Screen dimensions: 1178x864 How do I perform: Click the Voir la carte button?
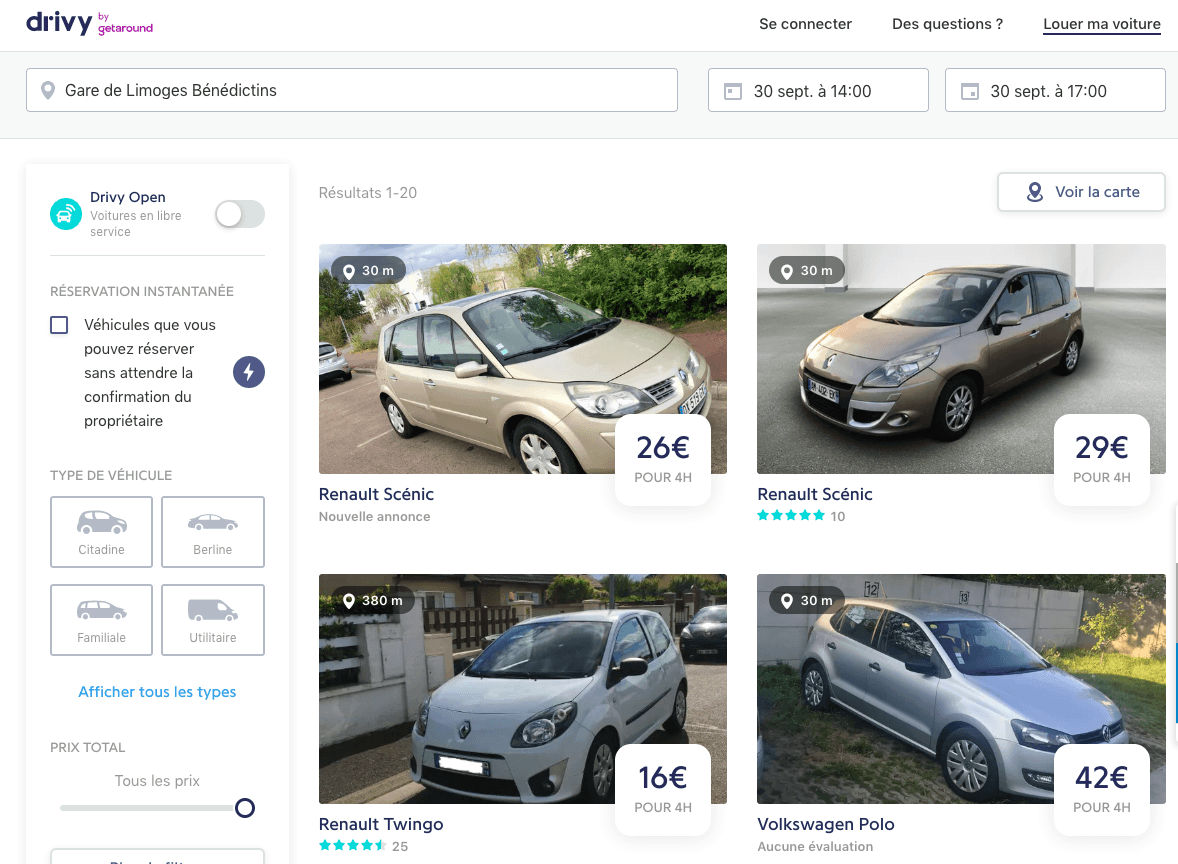(x=1081, y=192)
